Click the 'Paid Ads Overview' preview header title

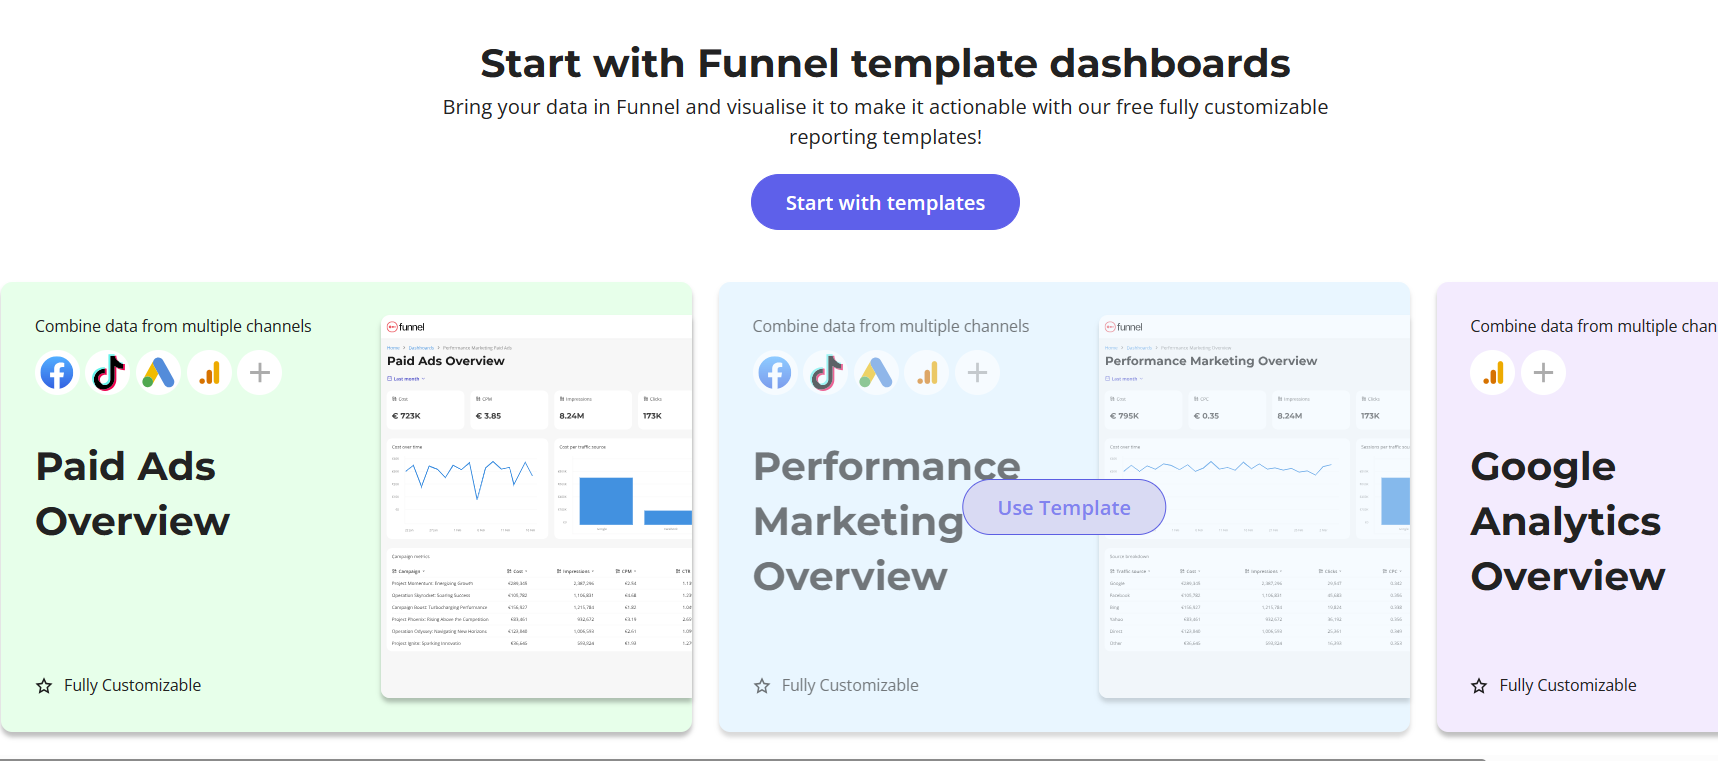pyautogui.click(x=446, y=361)
